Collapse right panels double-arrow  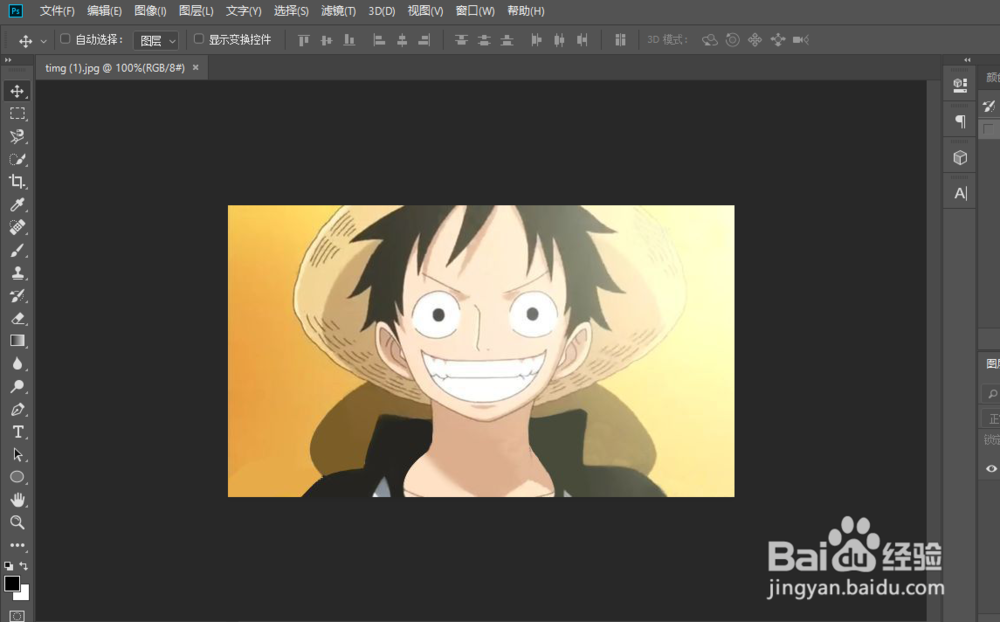coord(967,59)
